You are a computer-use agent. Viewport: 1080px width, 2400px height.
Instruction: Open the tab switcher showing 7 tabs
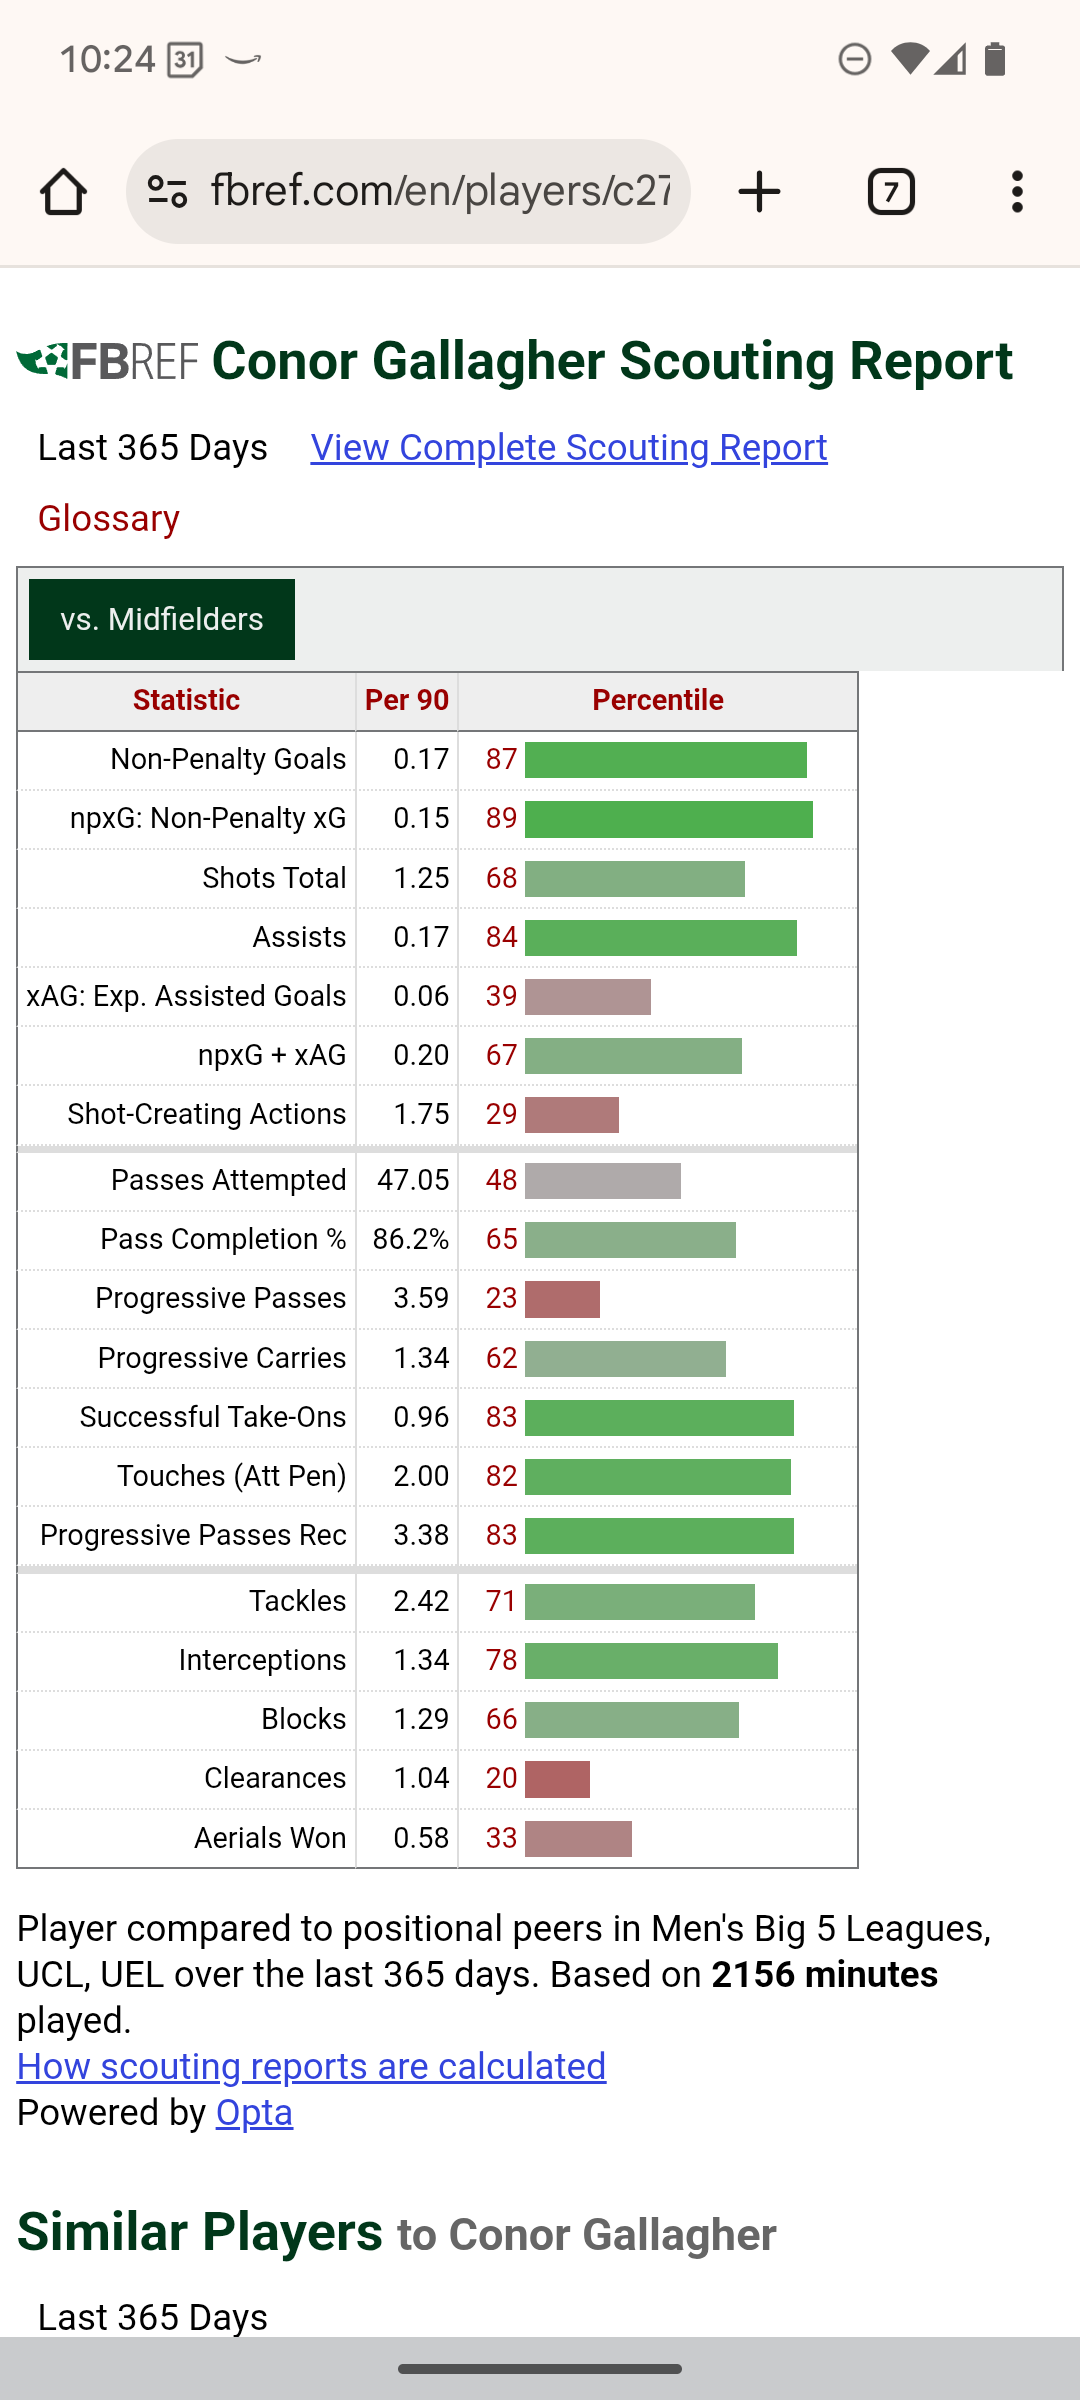coord(890,192)
